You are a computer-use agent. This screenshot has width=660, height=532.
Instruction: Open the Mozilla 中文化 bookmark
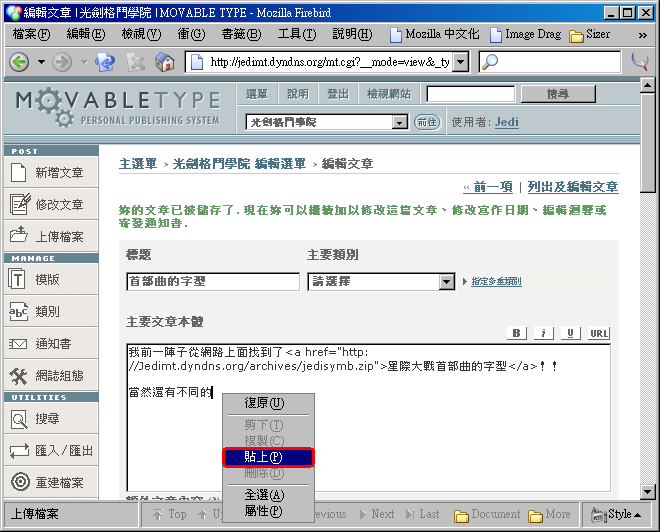434,34
